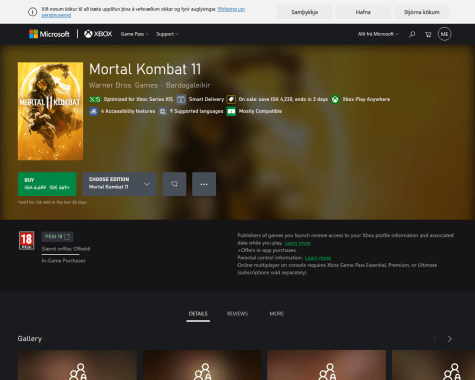Show previous gallery images arrow
Screen dimensions: 475x380
point(435,339)
